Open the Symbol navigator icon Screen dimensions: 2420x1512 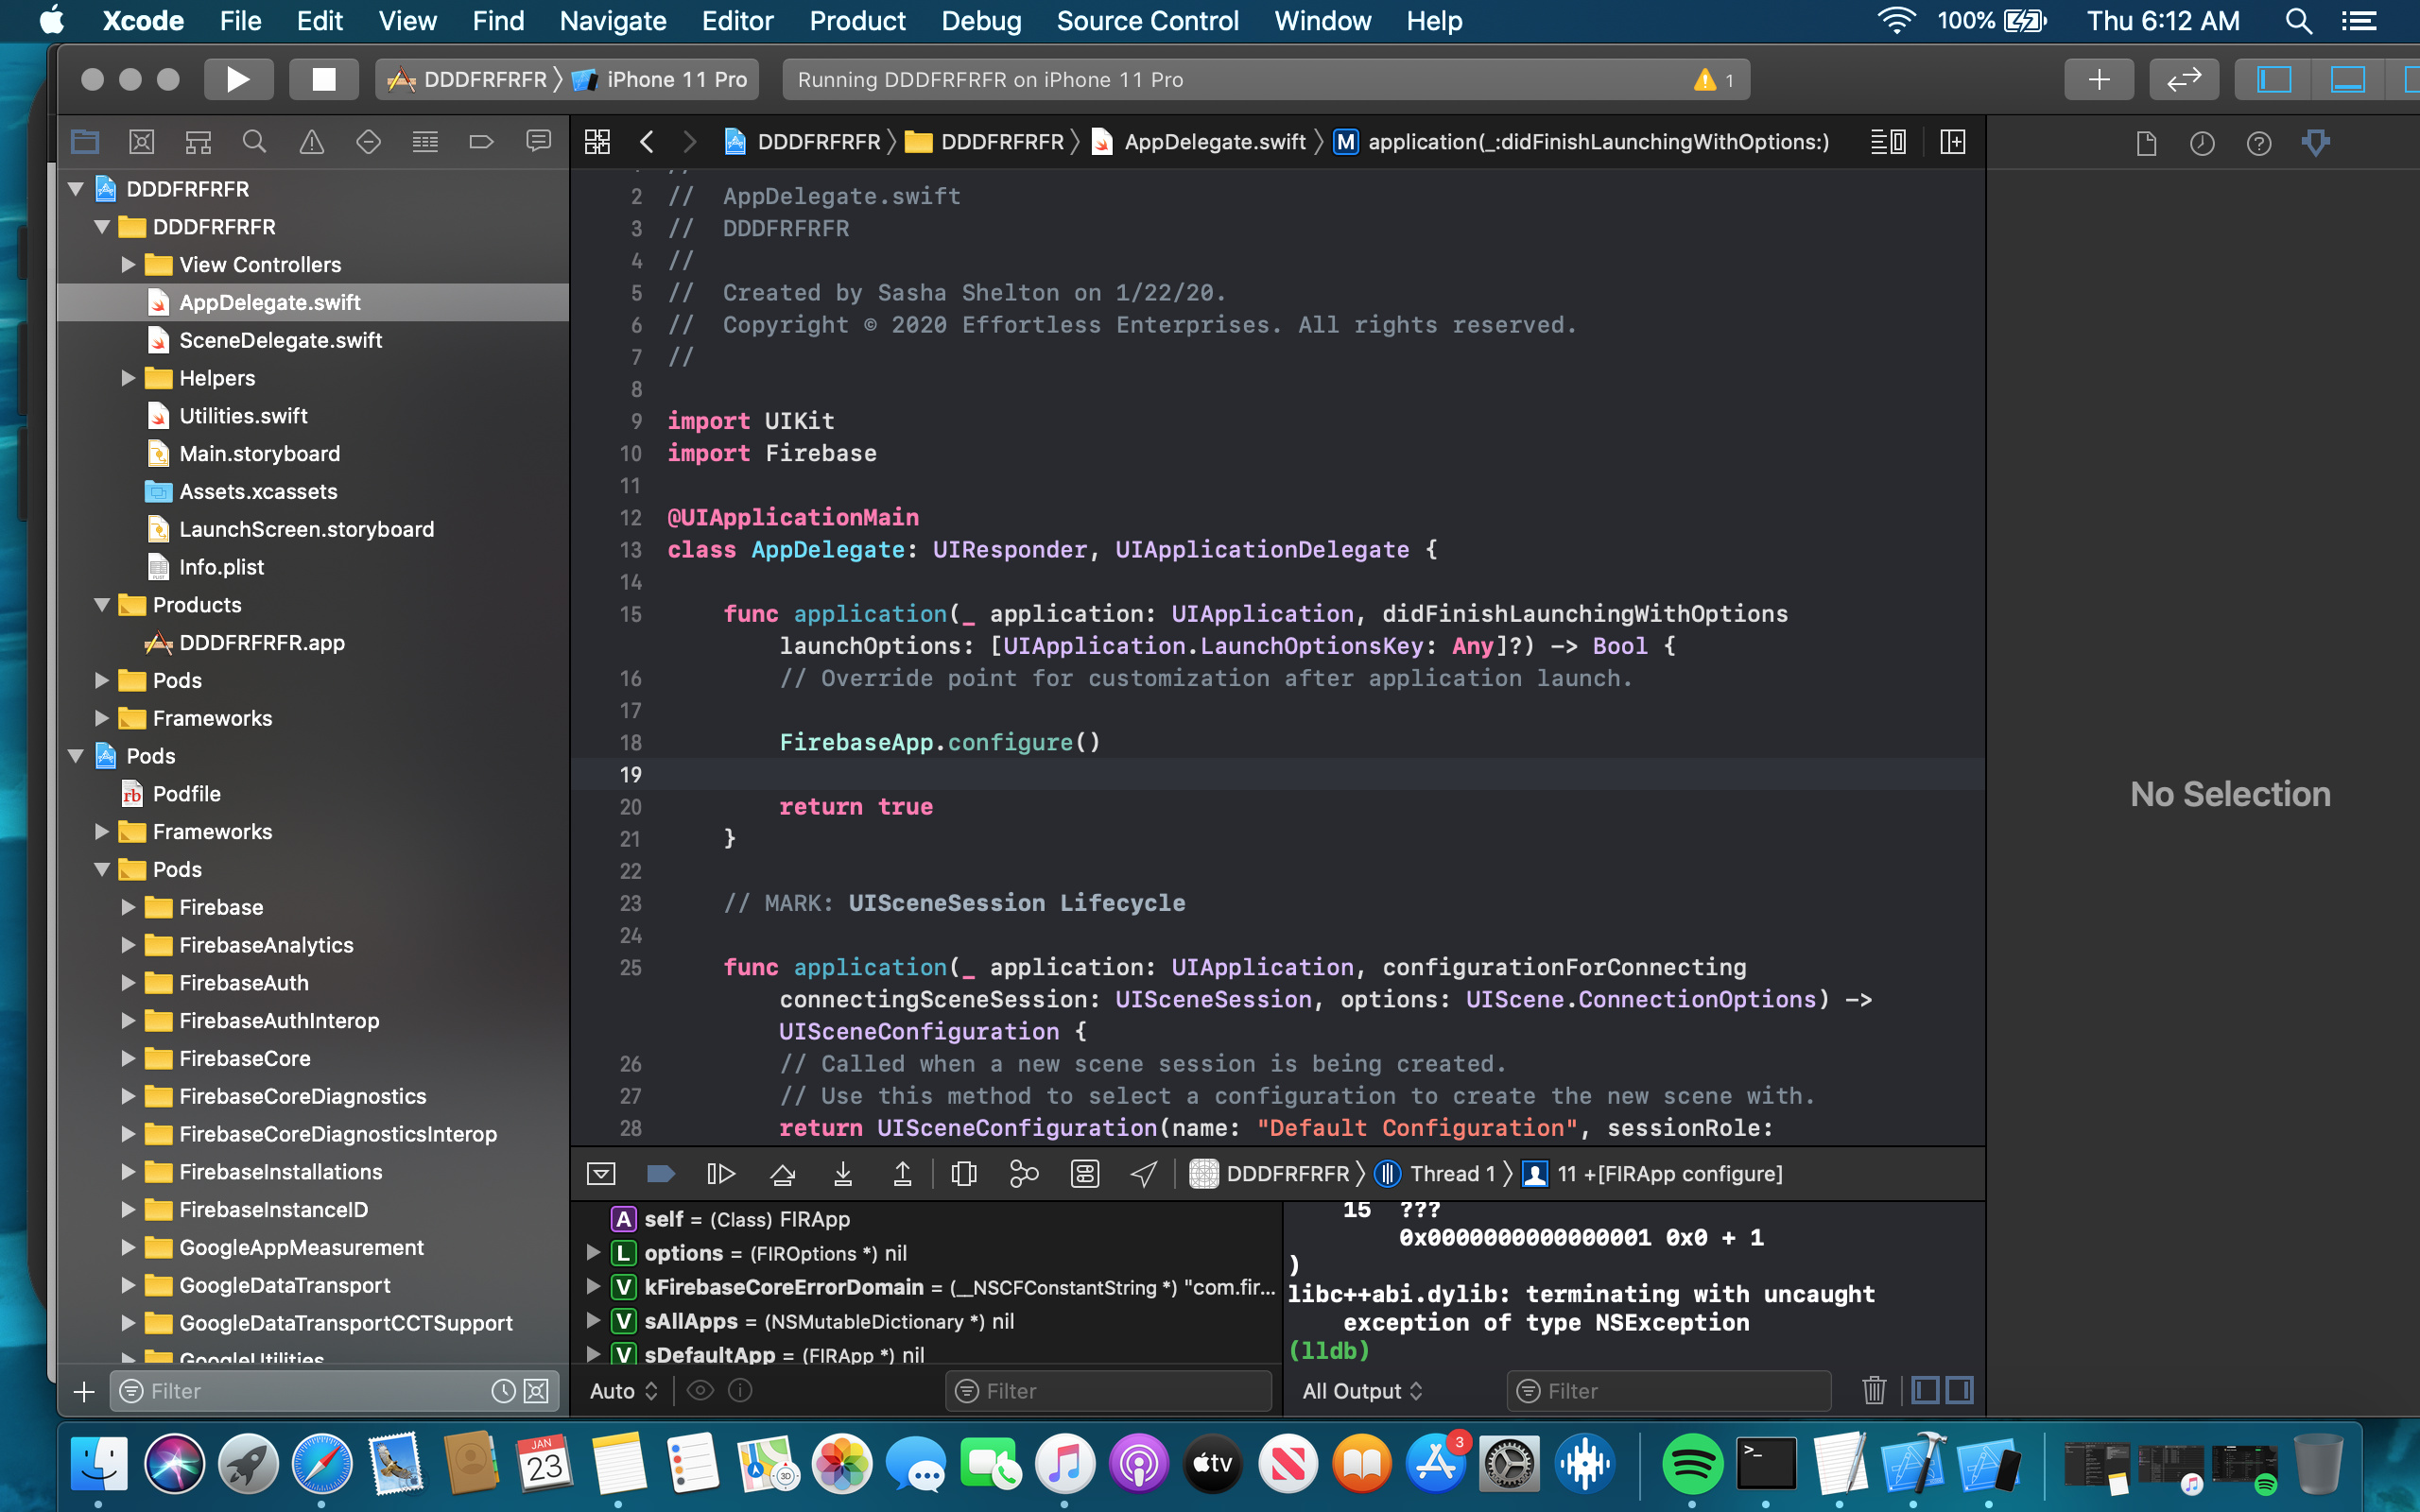198,142
